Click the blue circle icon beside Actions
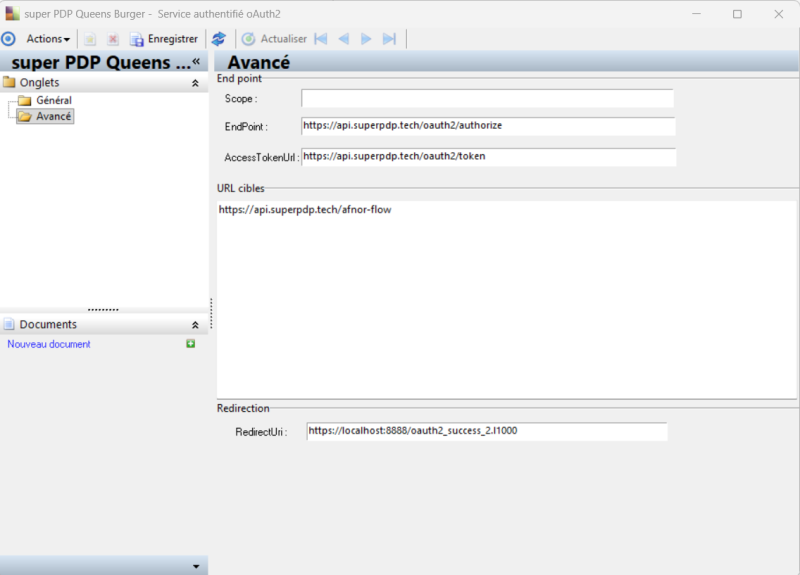 click(9, 39)
